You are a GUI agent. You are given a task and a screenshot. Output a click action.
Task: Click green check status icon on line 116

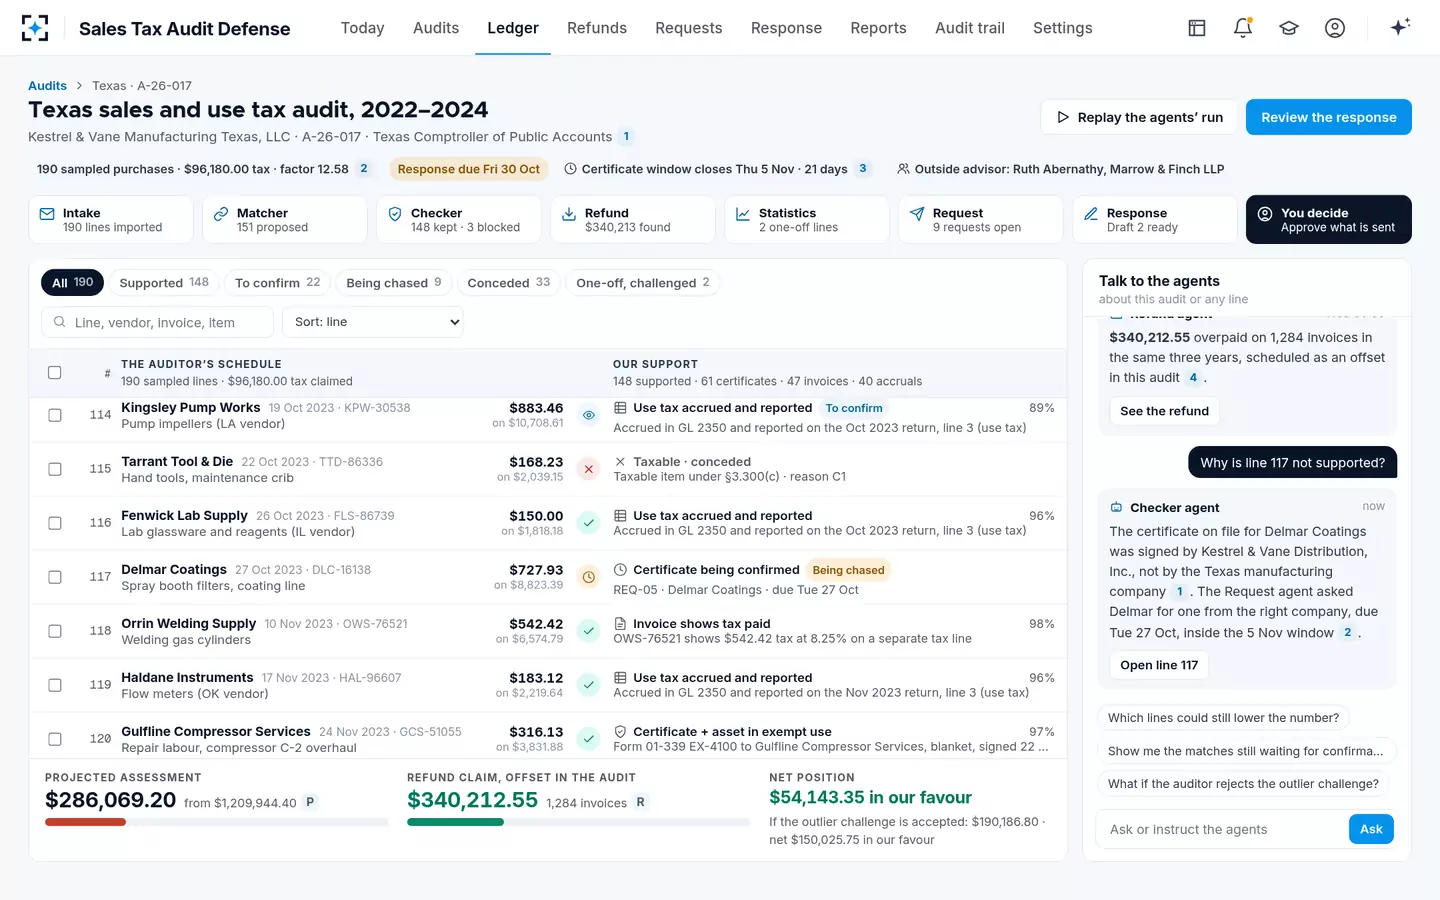coord(589,523)
